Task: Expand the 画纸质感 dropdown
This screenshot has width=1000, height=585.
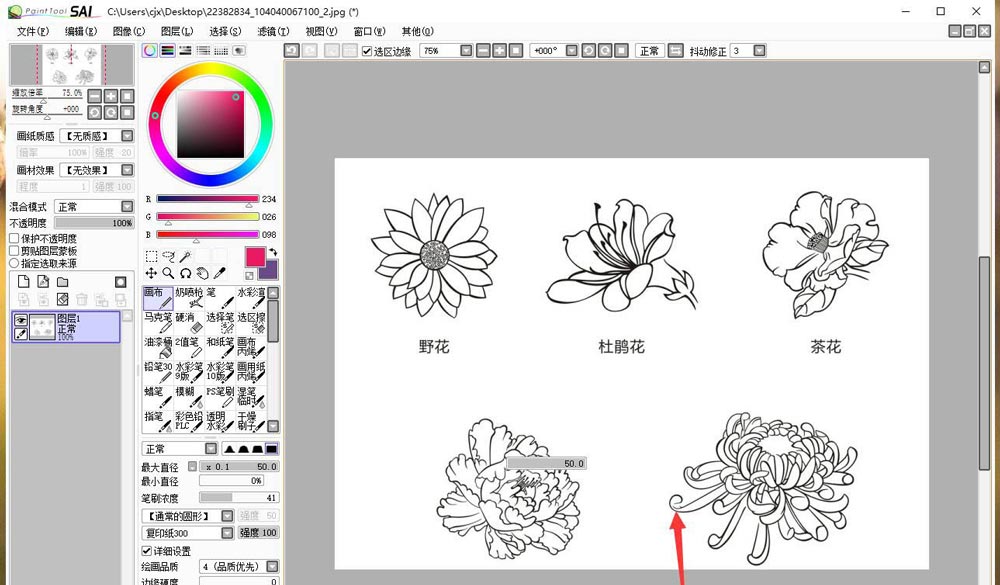Action: pyautogui.click(x=127, y=136)
